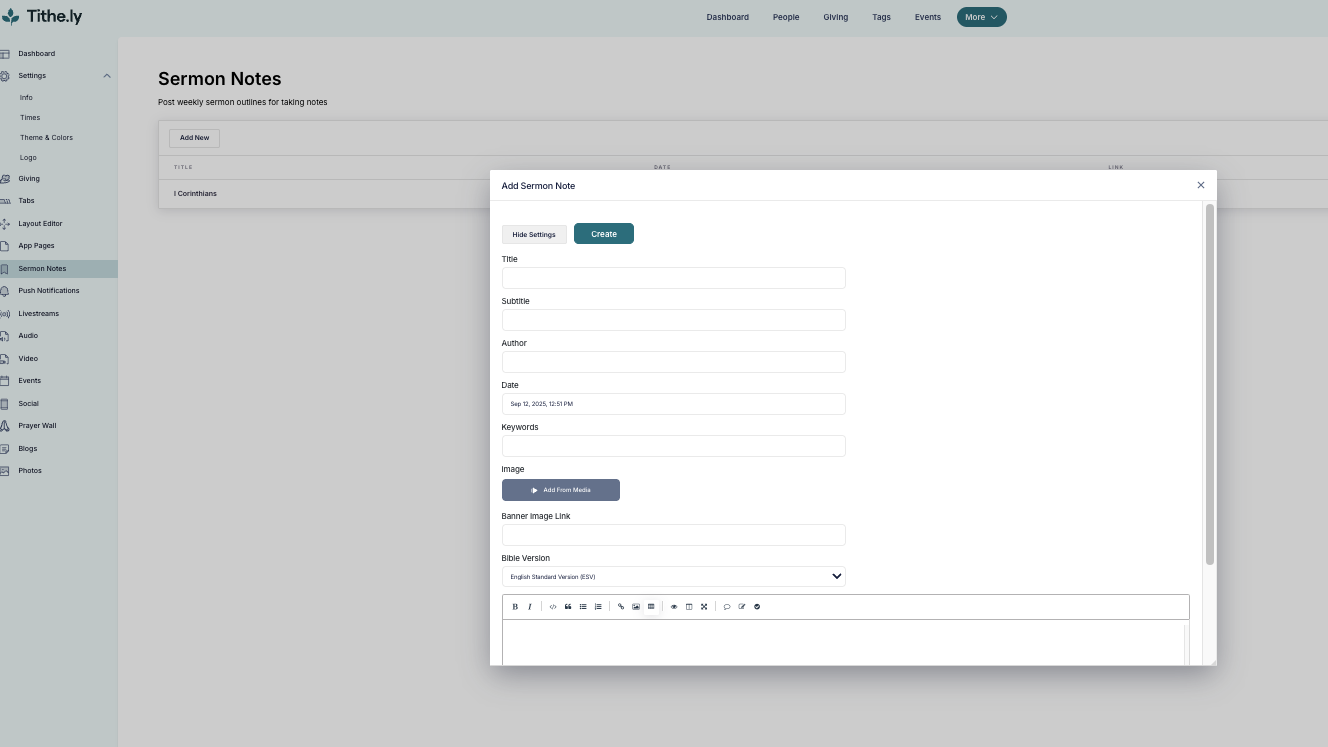Open the Bible Version dropdown
The image size is (1328, 747).
click(673, 576)
